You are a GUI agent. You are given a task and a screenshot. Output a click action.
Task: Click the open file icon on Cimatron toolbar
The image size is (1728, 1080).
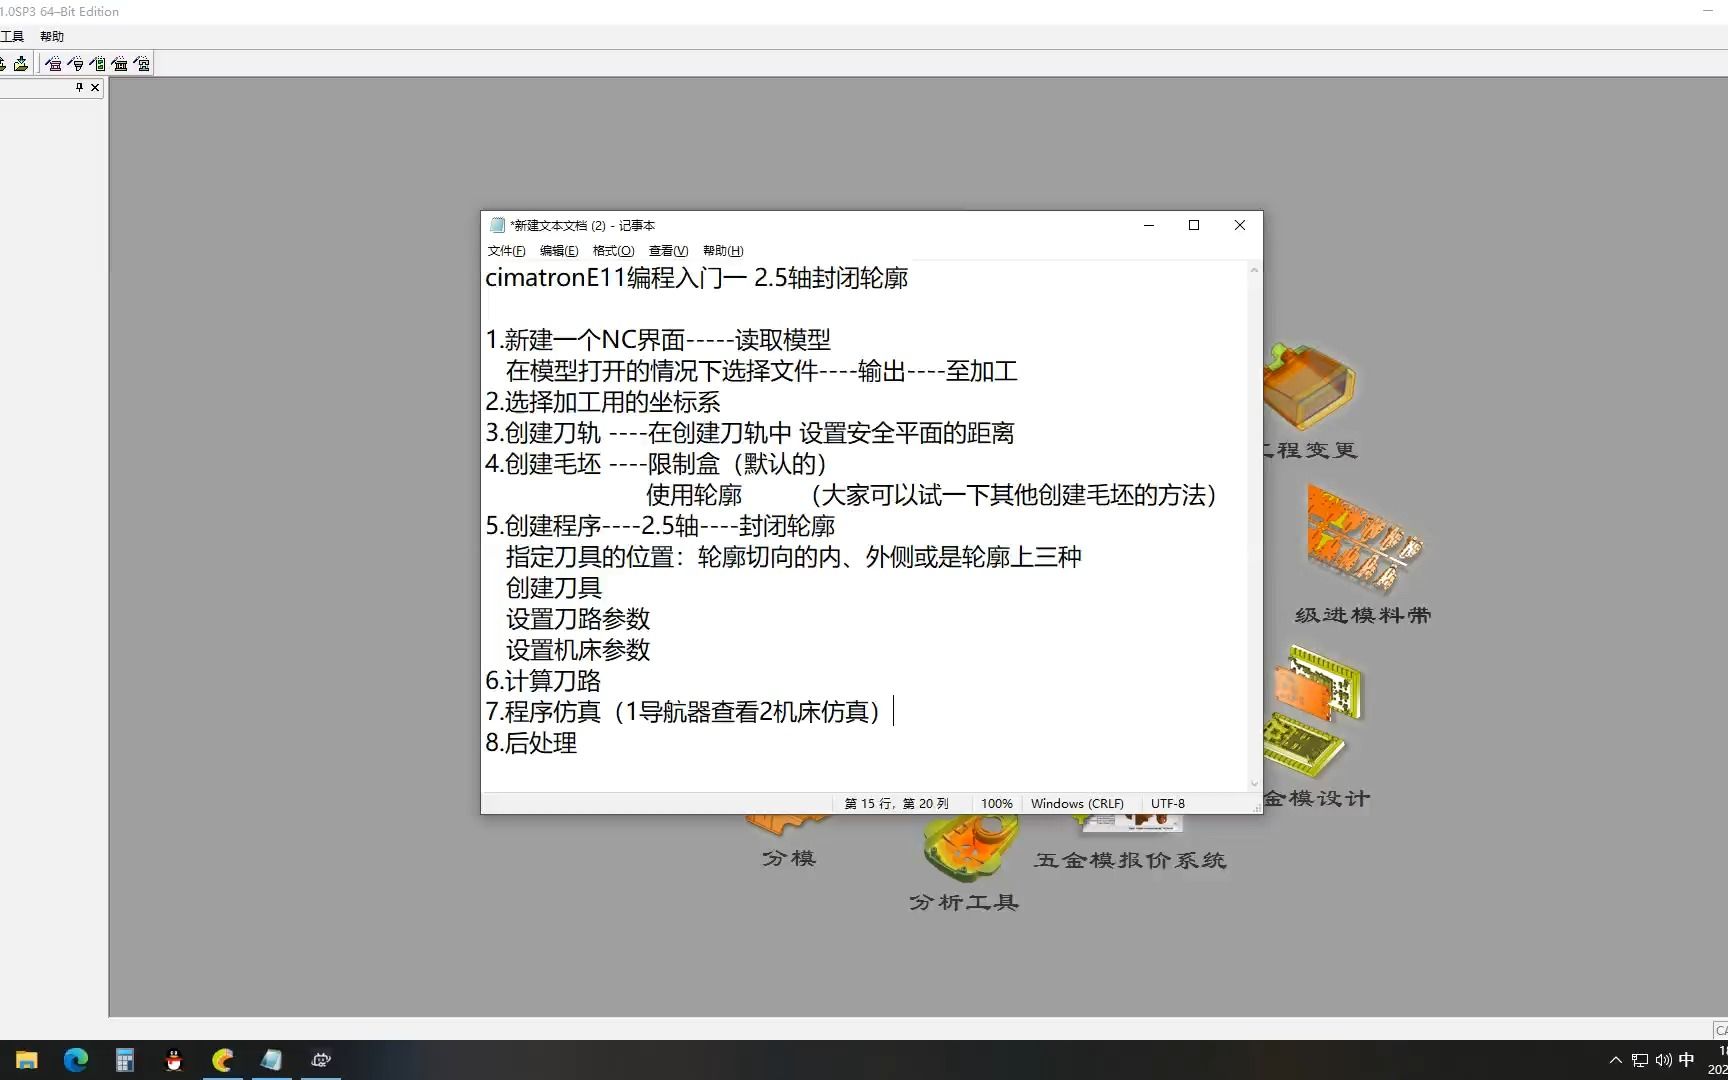click(4, 63)
